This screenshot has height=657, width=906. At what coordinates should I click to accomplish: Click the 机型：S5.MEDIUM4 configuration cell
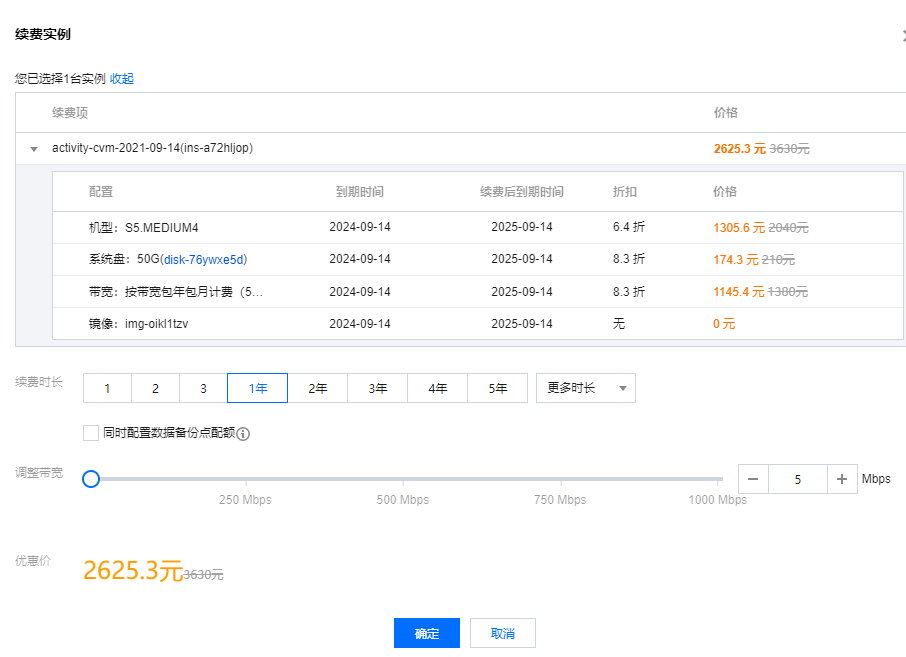(x=144, y=228)
